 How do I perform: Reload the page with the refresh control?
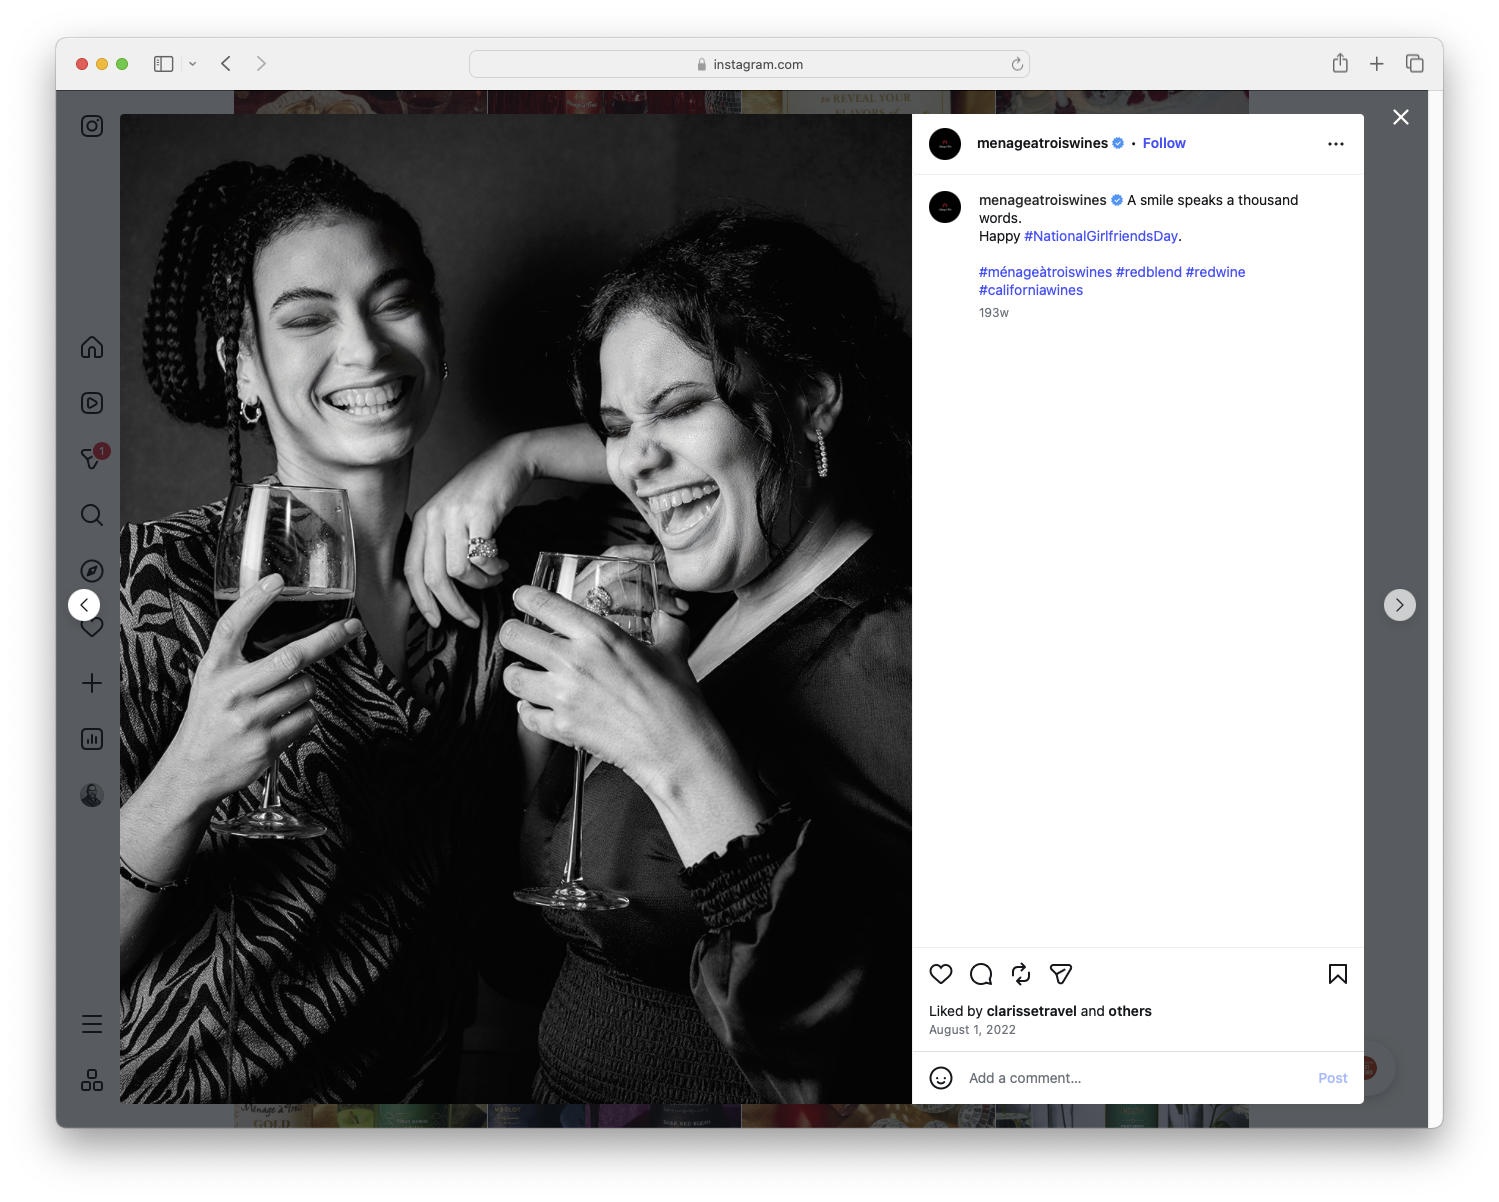coord(1016,63)
